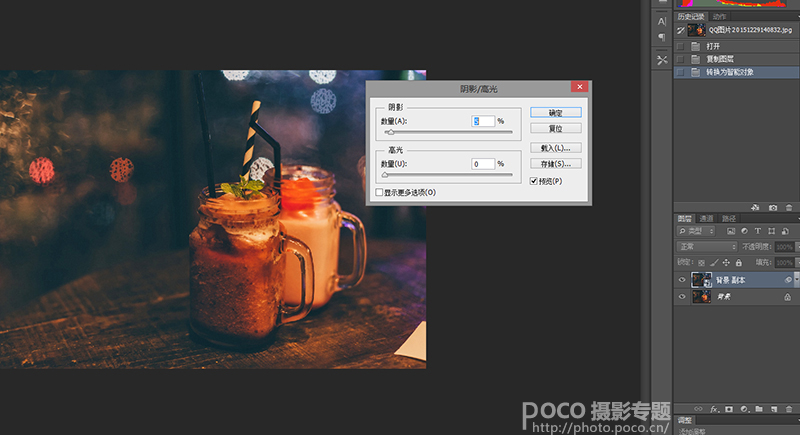Click the text layer filter icon (T)

pos(759,232)
